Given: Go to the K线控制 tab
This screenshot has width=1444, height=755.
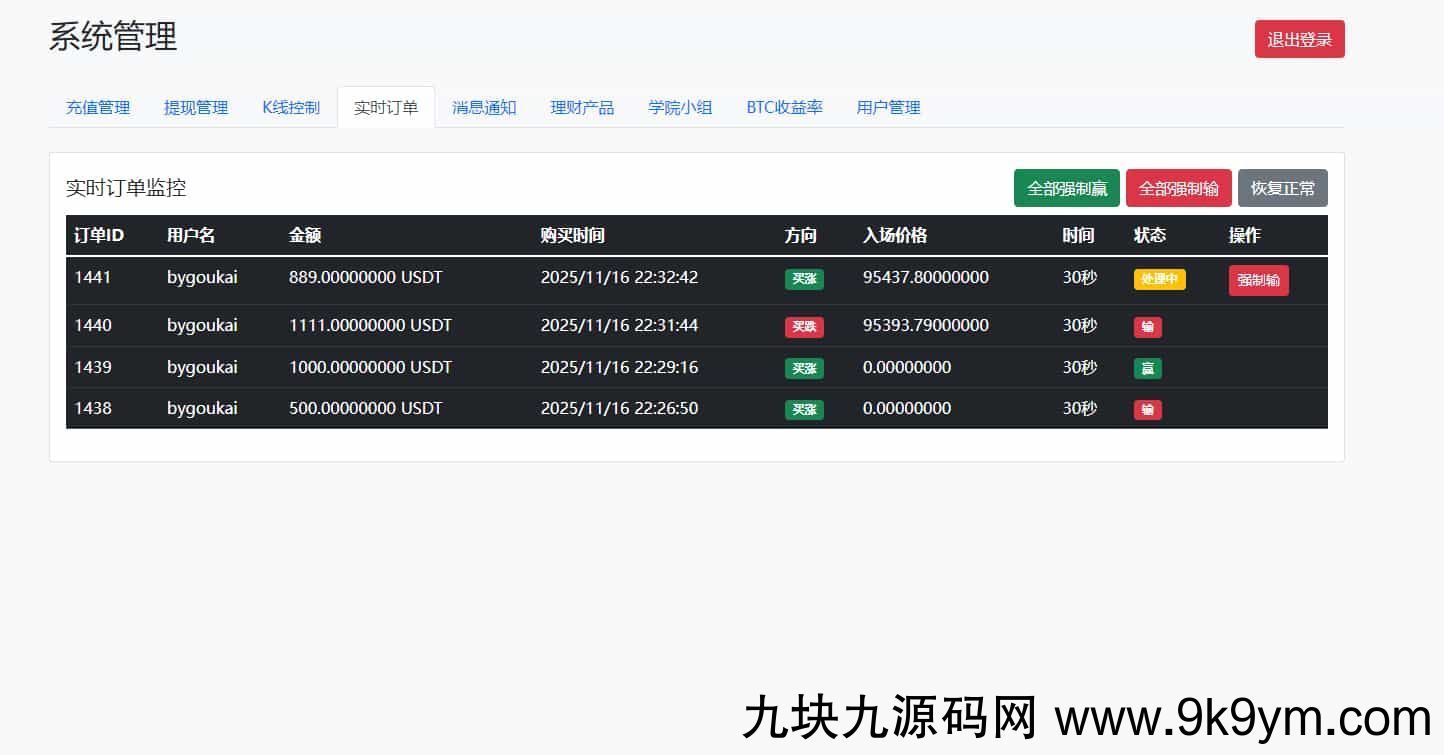Looking at the screenshot, I should (291, 107).
